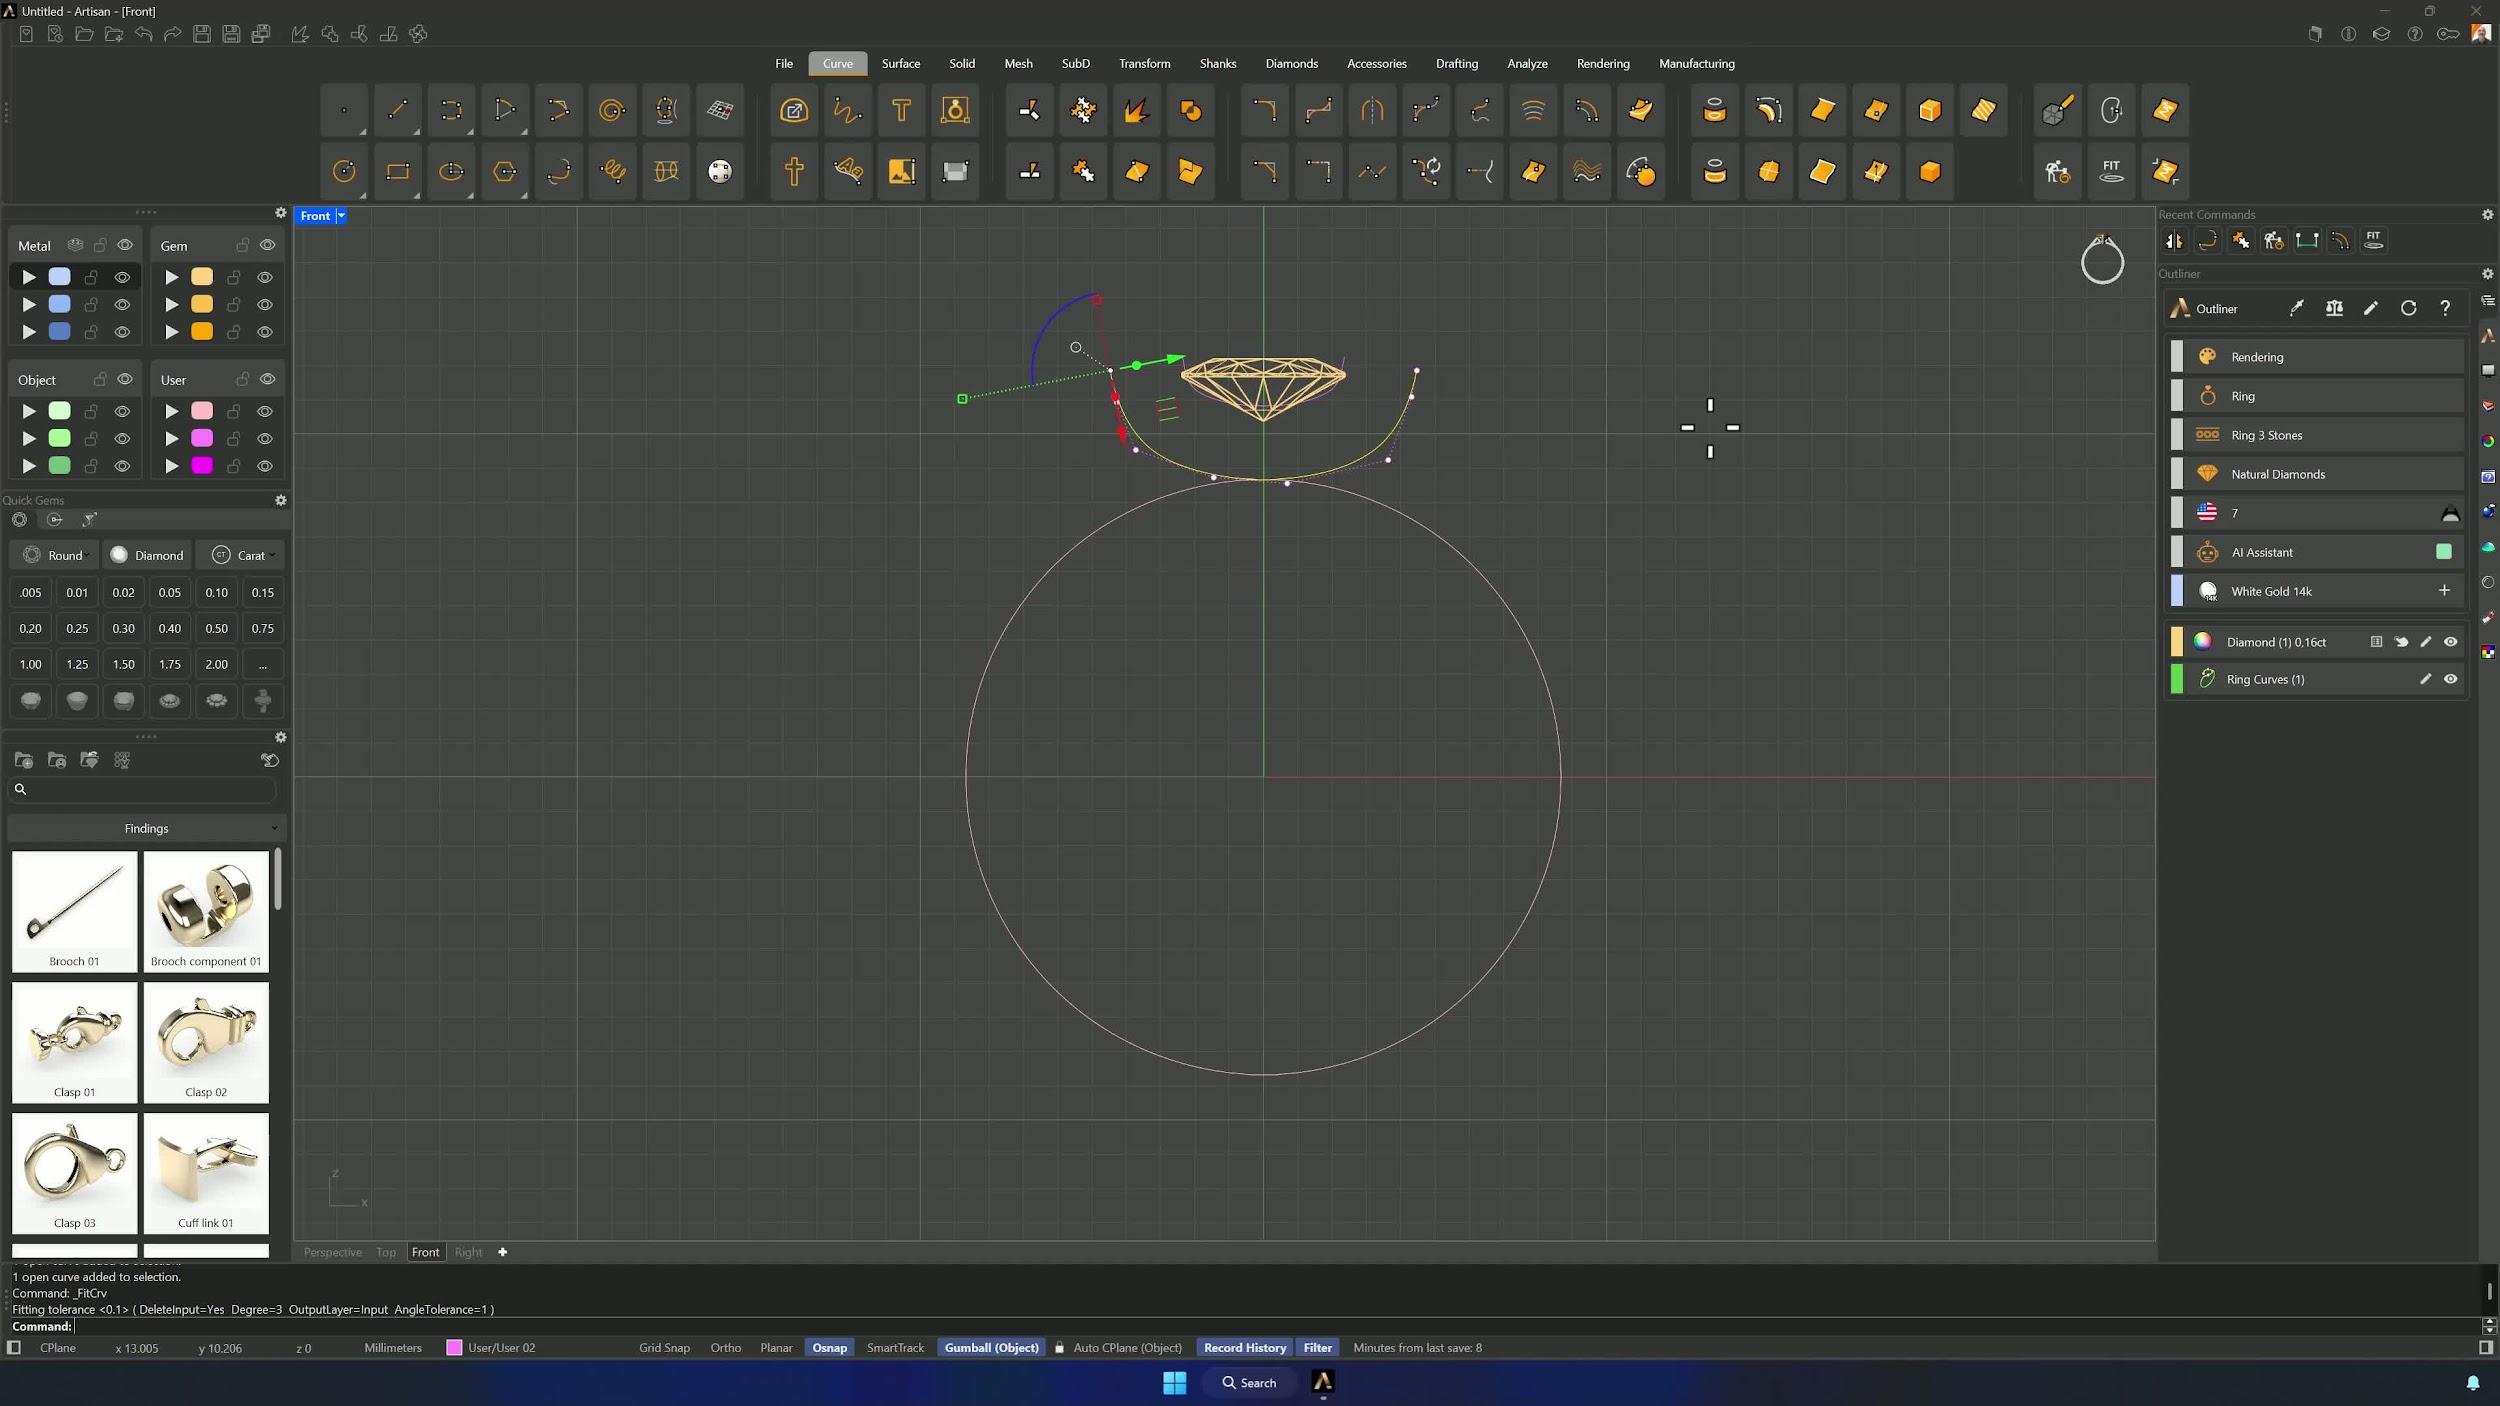The height and width of the screenshot is (1406, 2500).
Task: Select the Circle curve tool
Action: [x=344, y=171]
